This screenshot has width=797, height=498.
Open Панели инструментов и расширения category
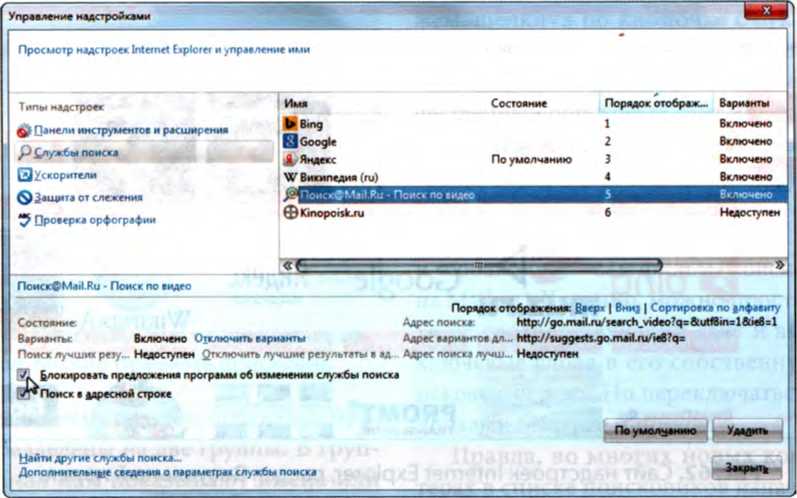click(x=130, y=130)
